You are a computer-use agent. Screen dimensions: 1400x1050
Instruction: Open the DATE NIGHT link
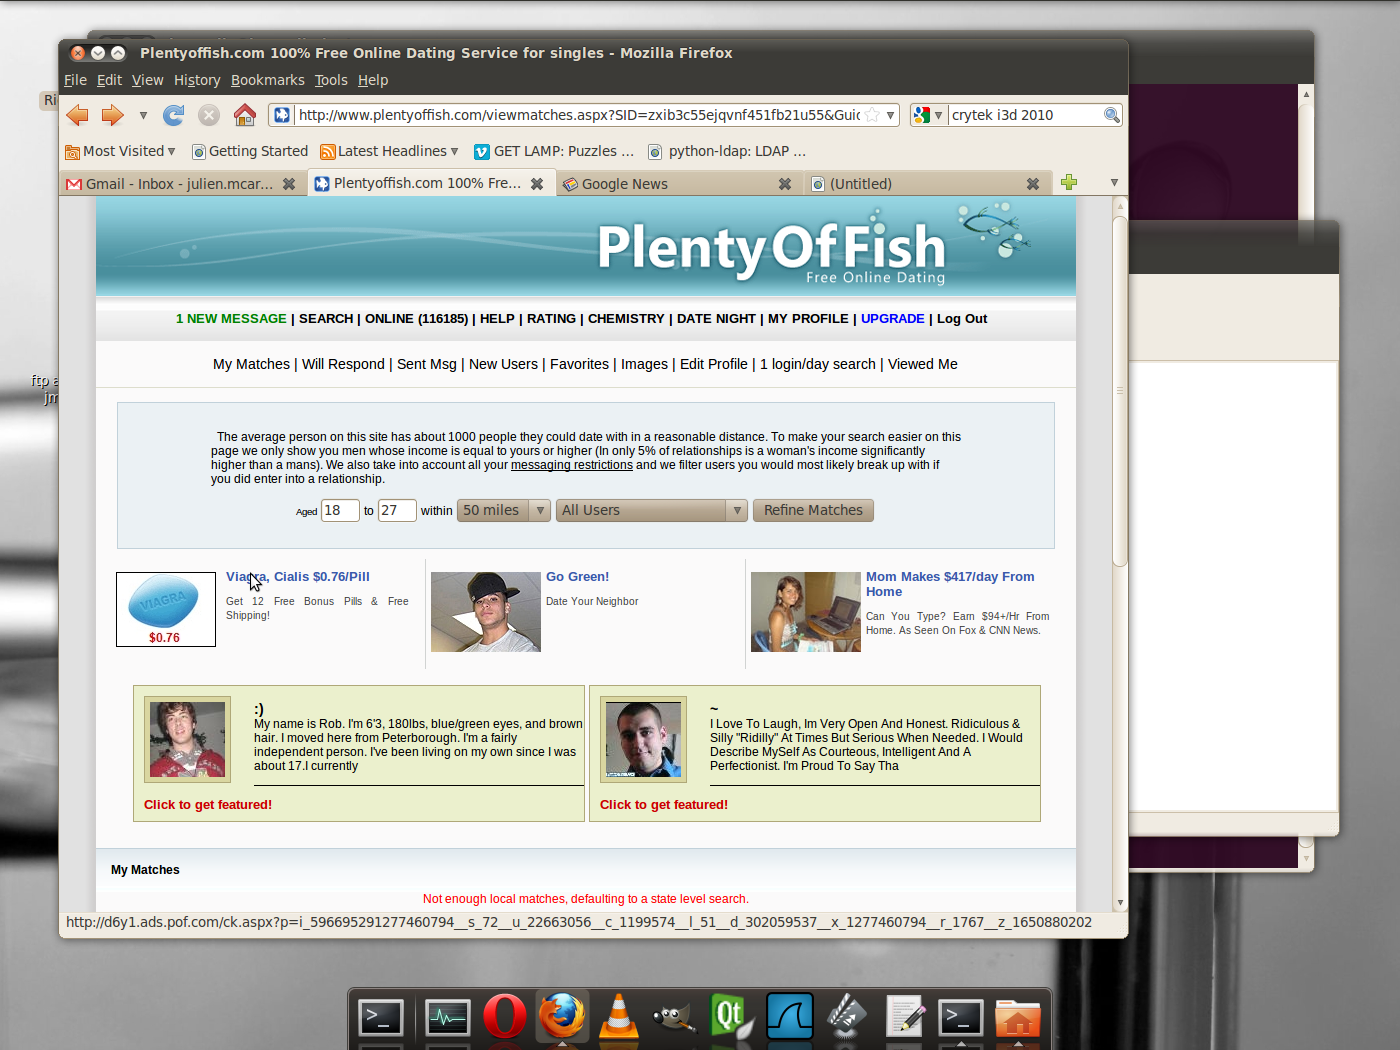pos(716,319)
